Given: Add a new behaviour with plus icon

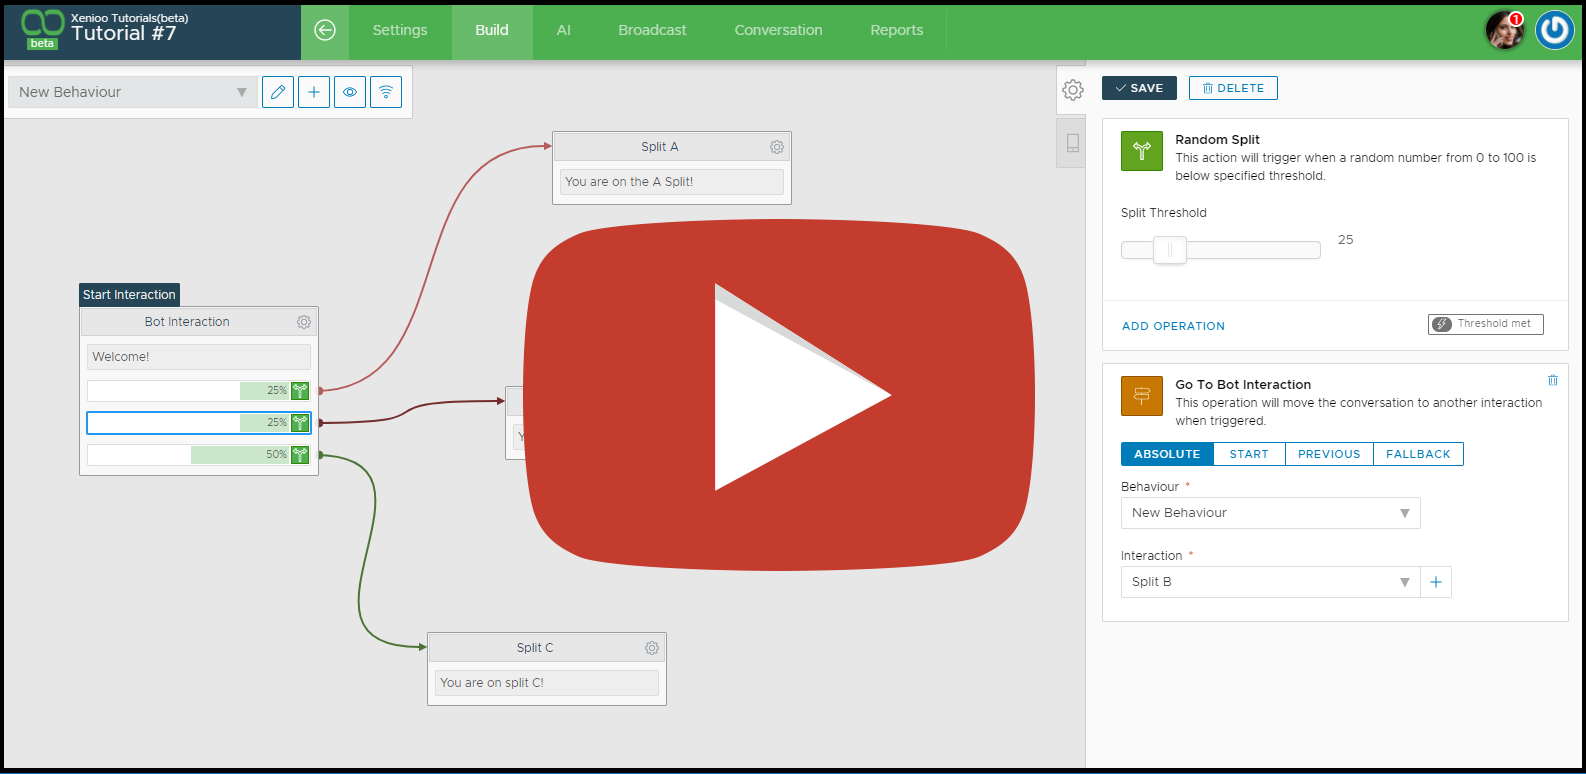Looking at the screenshot, I should (x=314, y=92).
